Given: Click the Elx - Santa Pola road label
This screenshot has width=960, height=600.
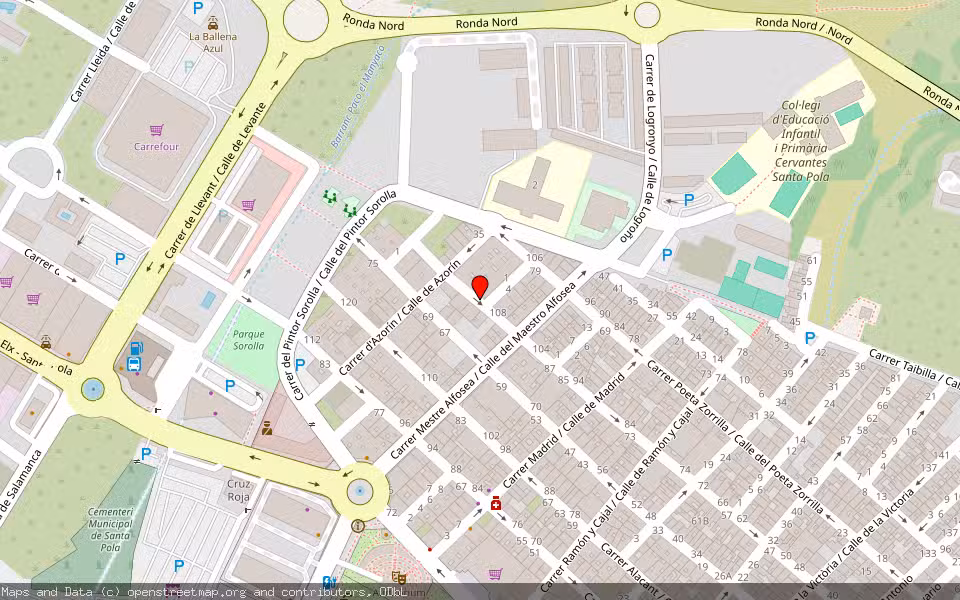Looking at the screenshot, I should tap(37, 358).
